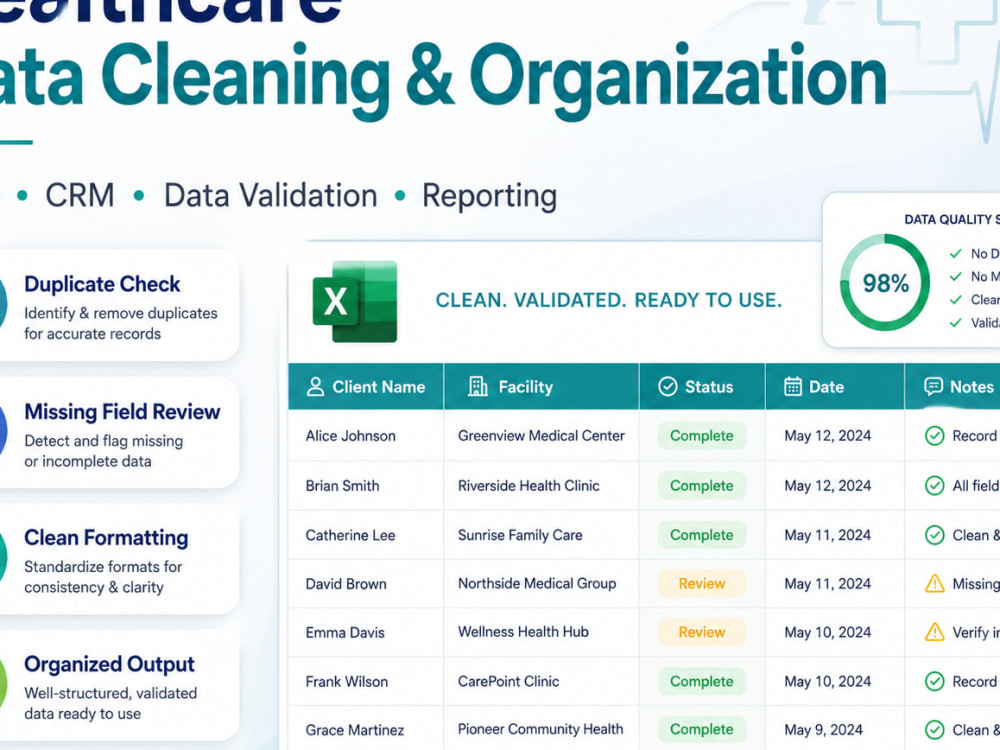Click the Reporting label
The height and width of the screenshot is (750, 1000).
[489, 196]
